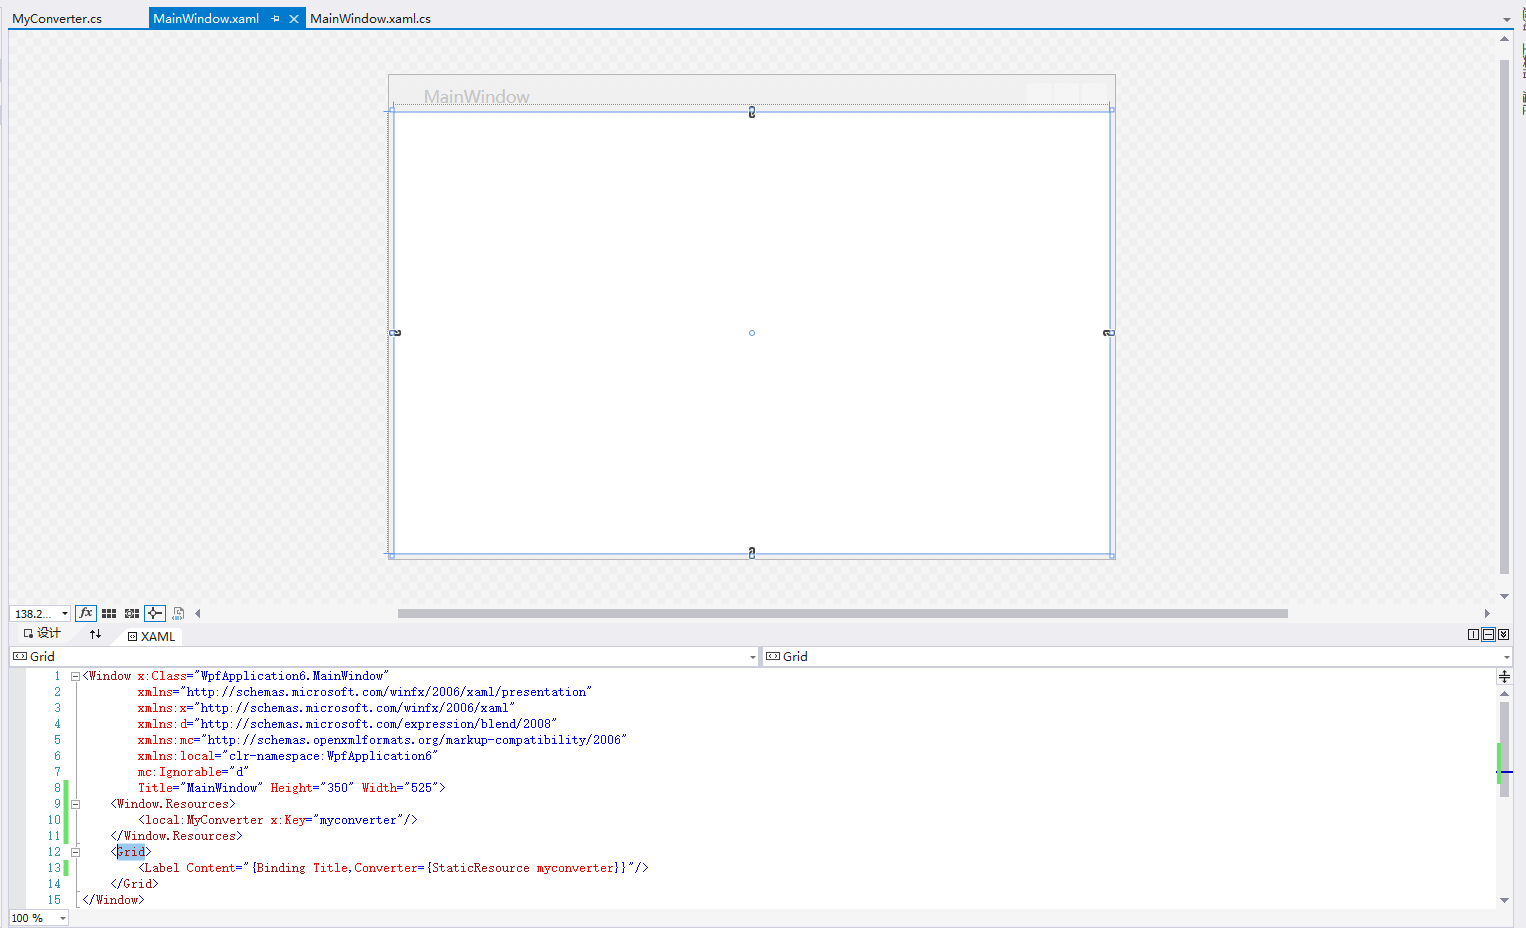Click the Title="MainWindow" attribute
The width and height of the screenshot is (1526, 928).
tap(200, 788)
